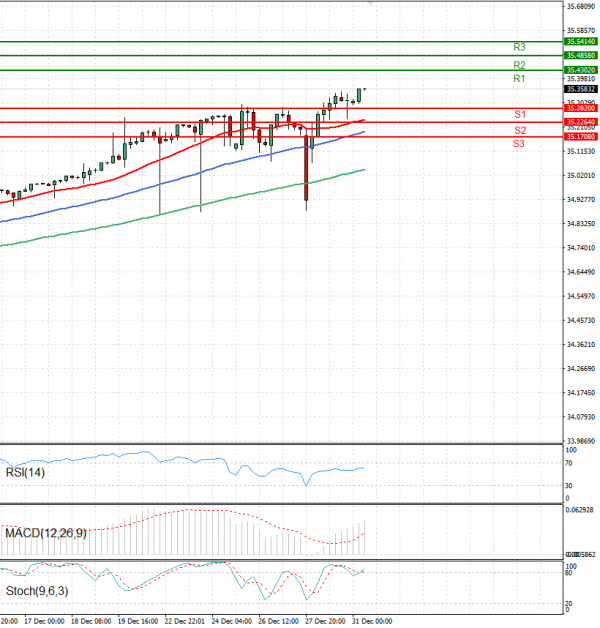
Task: Select the current price tag 35.35832
Action: point(581,89)
